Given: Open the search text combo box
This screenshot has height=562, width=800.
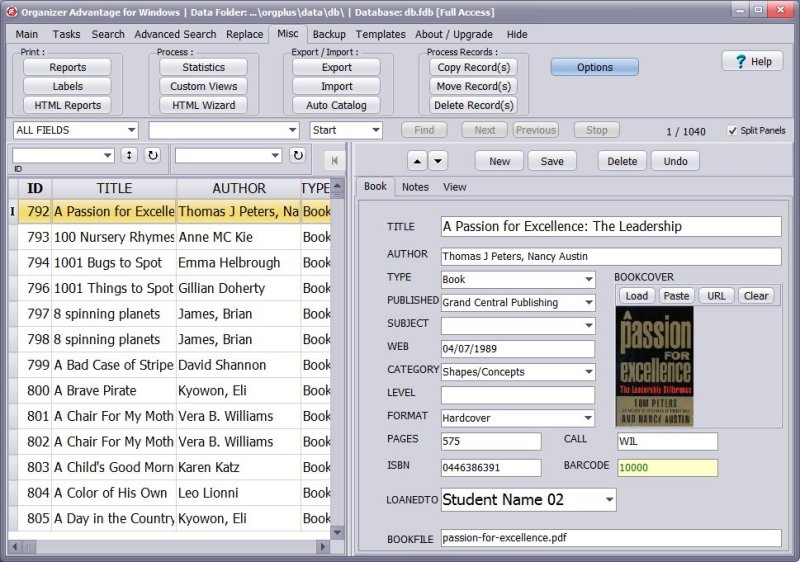Looking at the screenshot, I should (x=292, y=130).
